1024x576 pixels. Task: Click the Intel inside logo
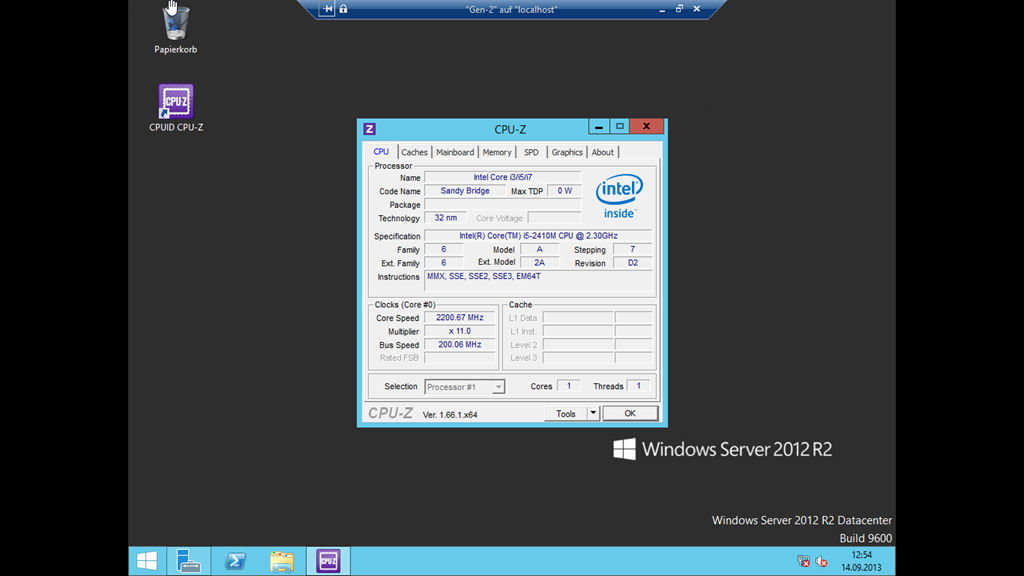point(618,196)
